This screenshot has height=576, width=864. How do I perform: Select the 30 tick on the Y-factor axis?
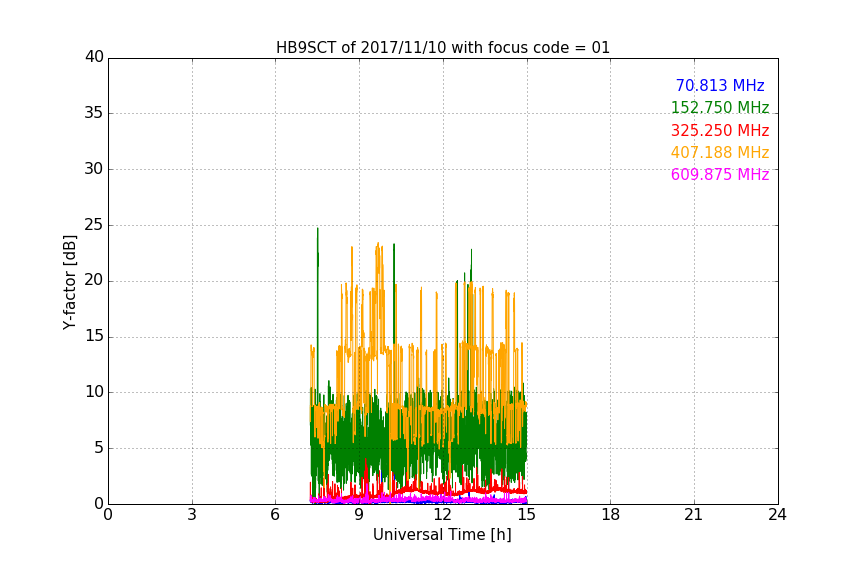click(94, 169)
